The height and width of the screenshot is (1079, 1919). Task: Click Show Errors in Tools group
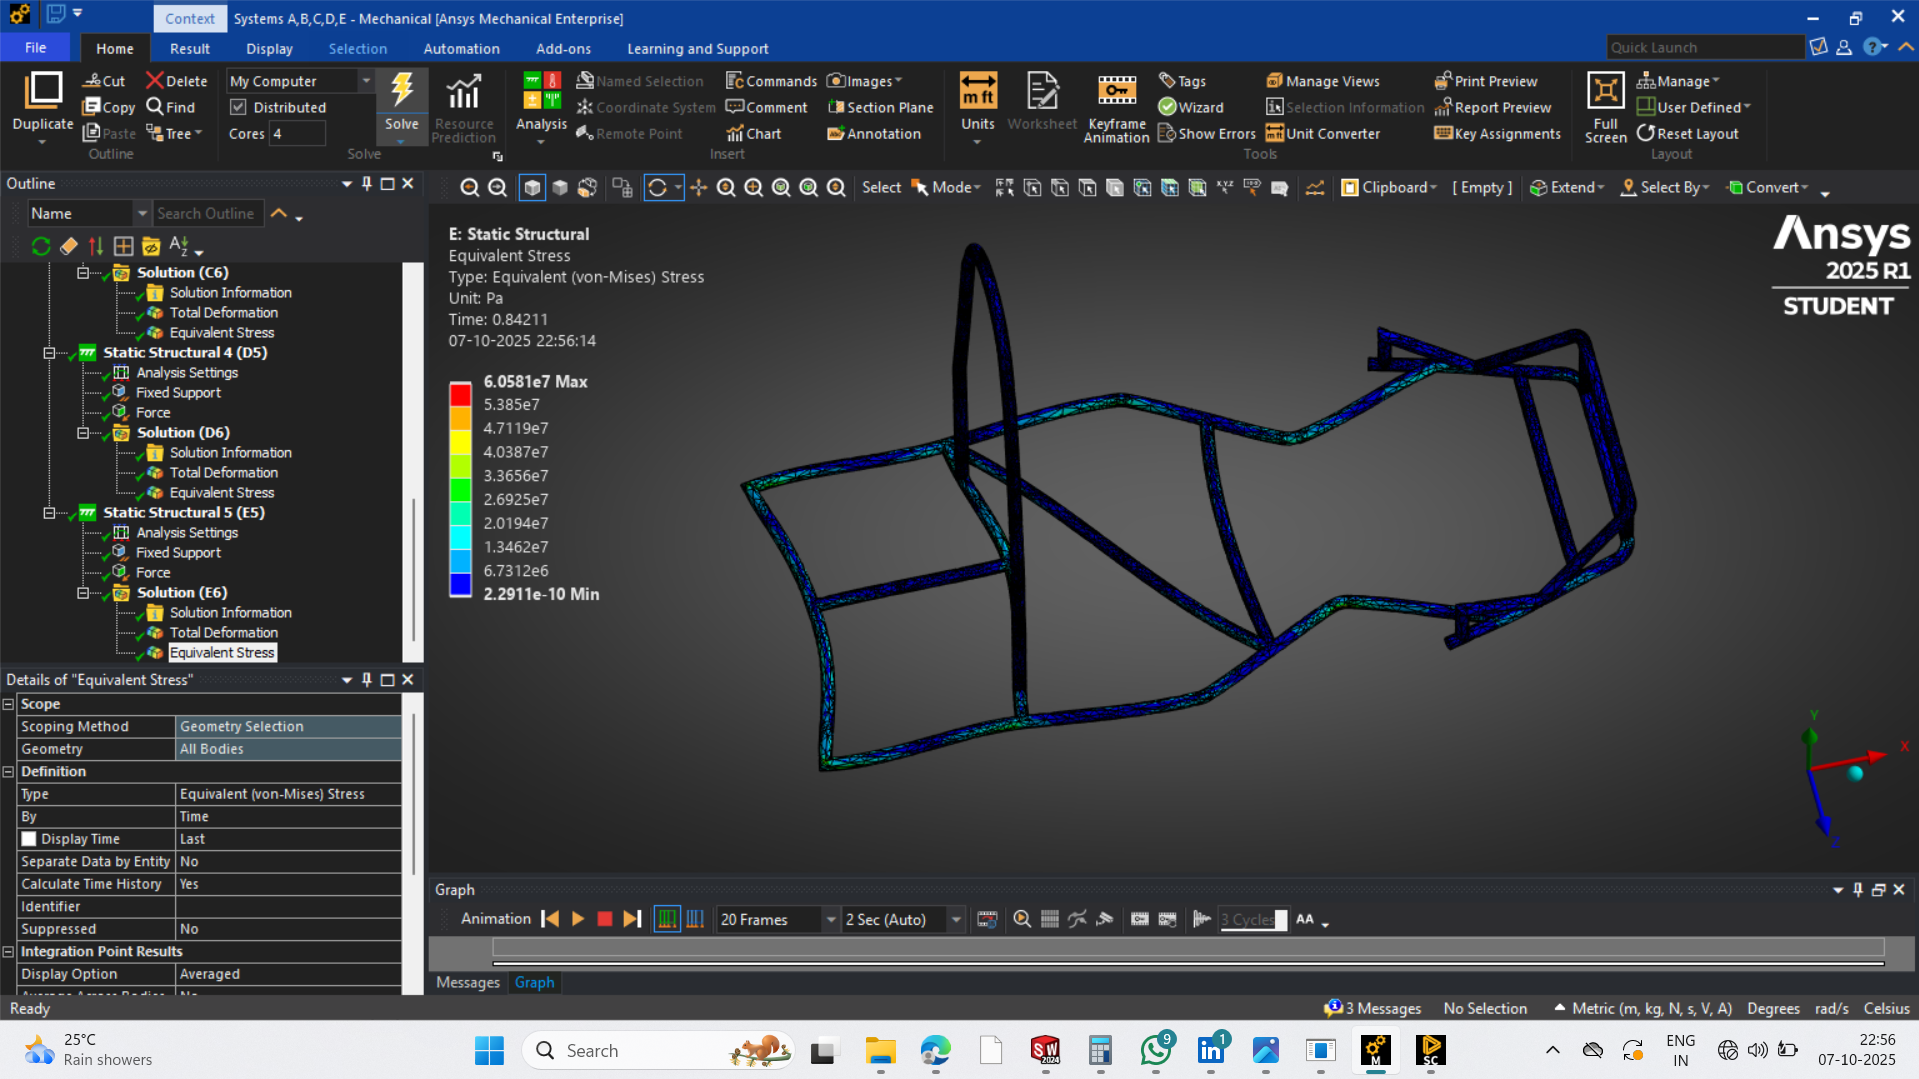(1206, 133)
